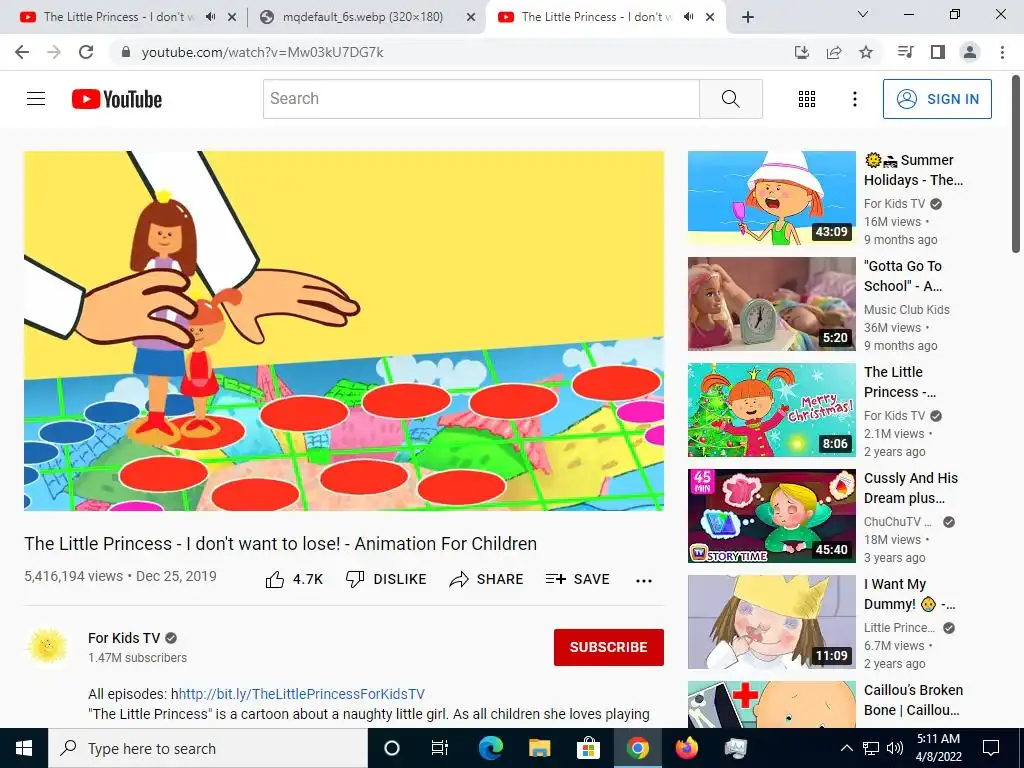Open the YouTube apps grid icon
The height and width of the screenshot is (768, 1024).
coord(807,99)
